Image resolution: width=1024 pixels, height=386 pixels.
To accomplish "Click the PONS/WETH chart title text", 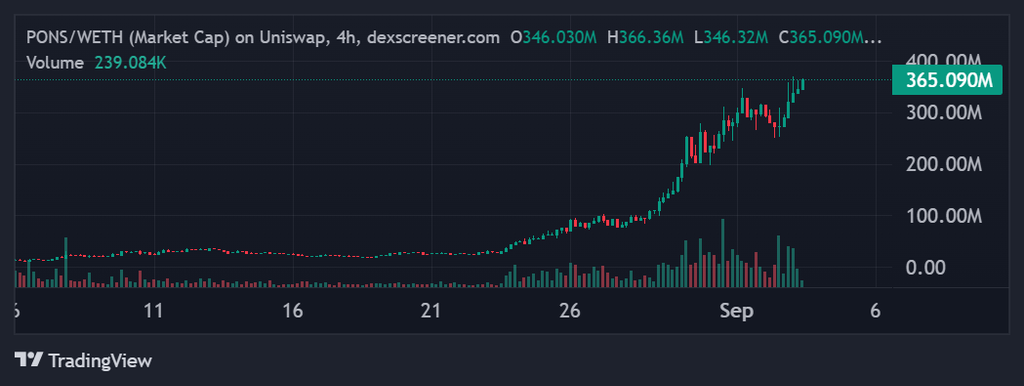I will [263, 38].
